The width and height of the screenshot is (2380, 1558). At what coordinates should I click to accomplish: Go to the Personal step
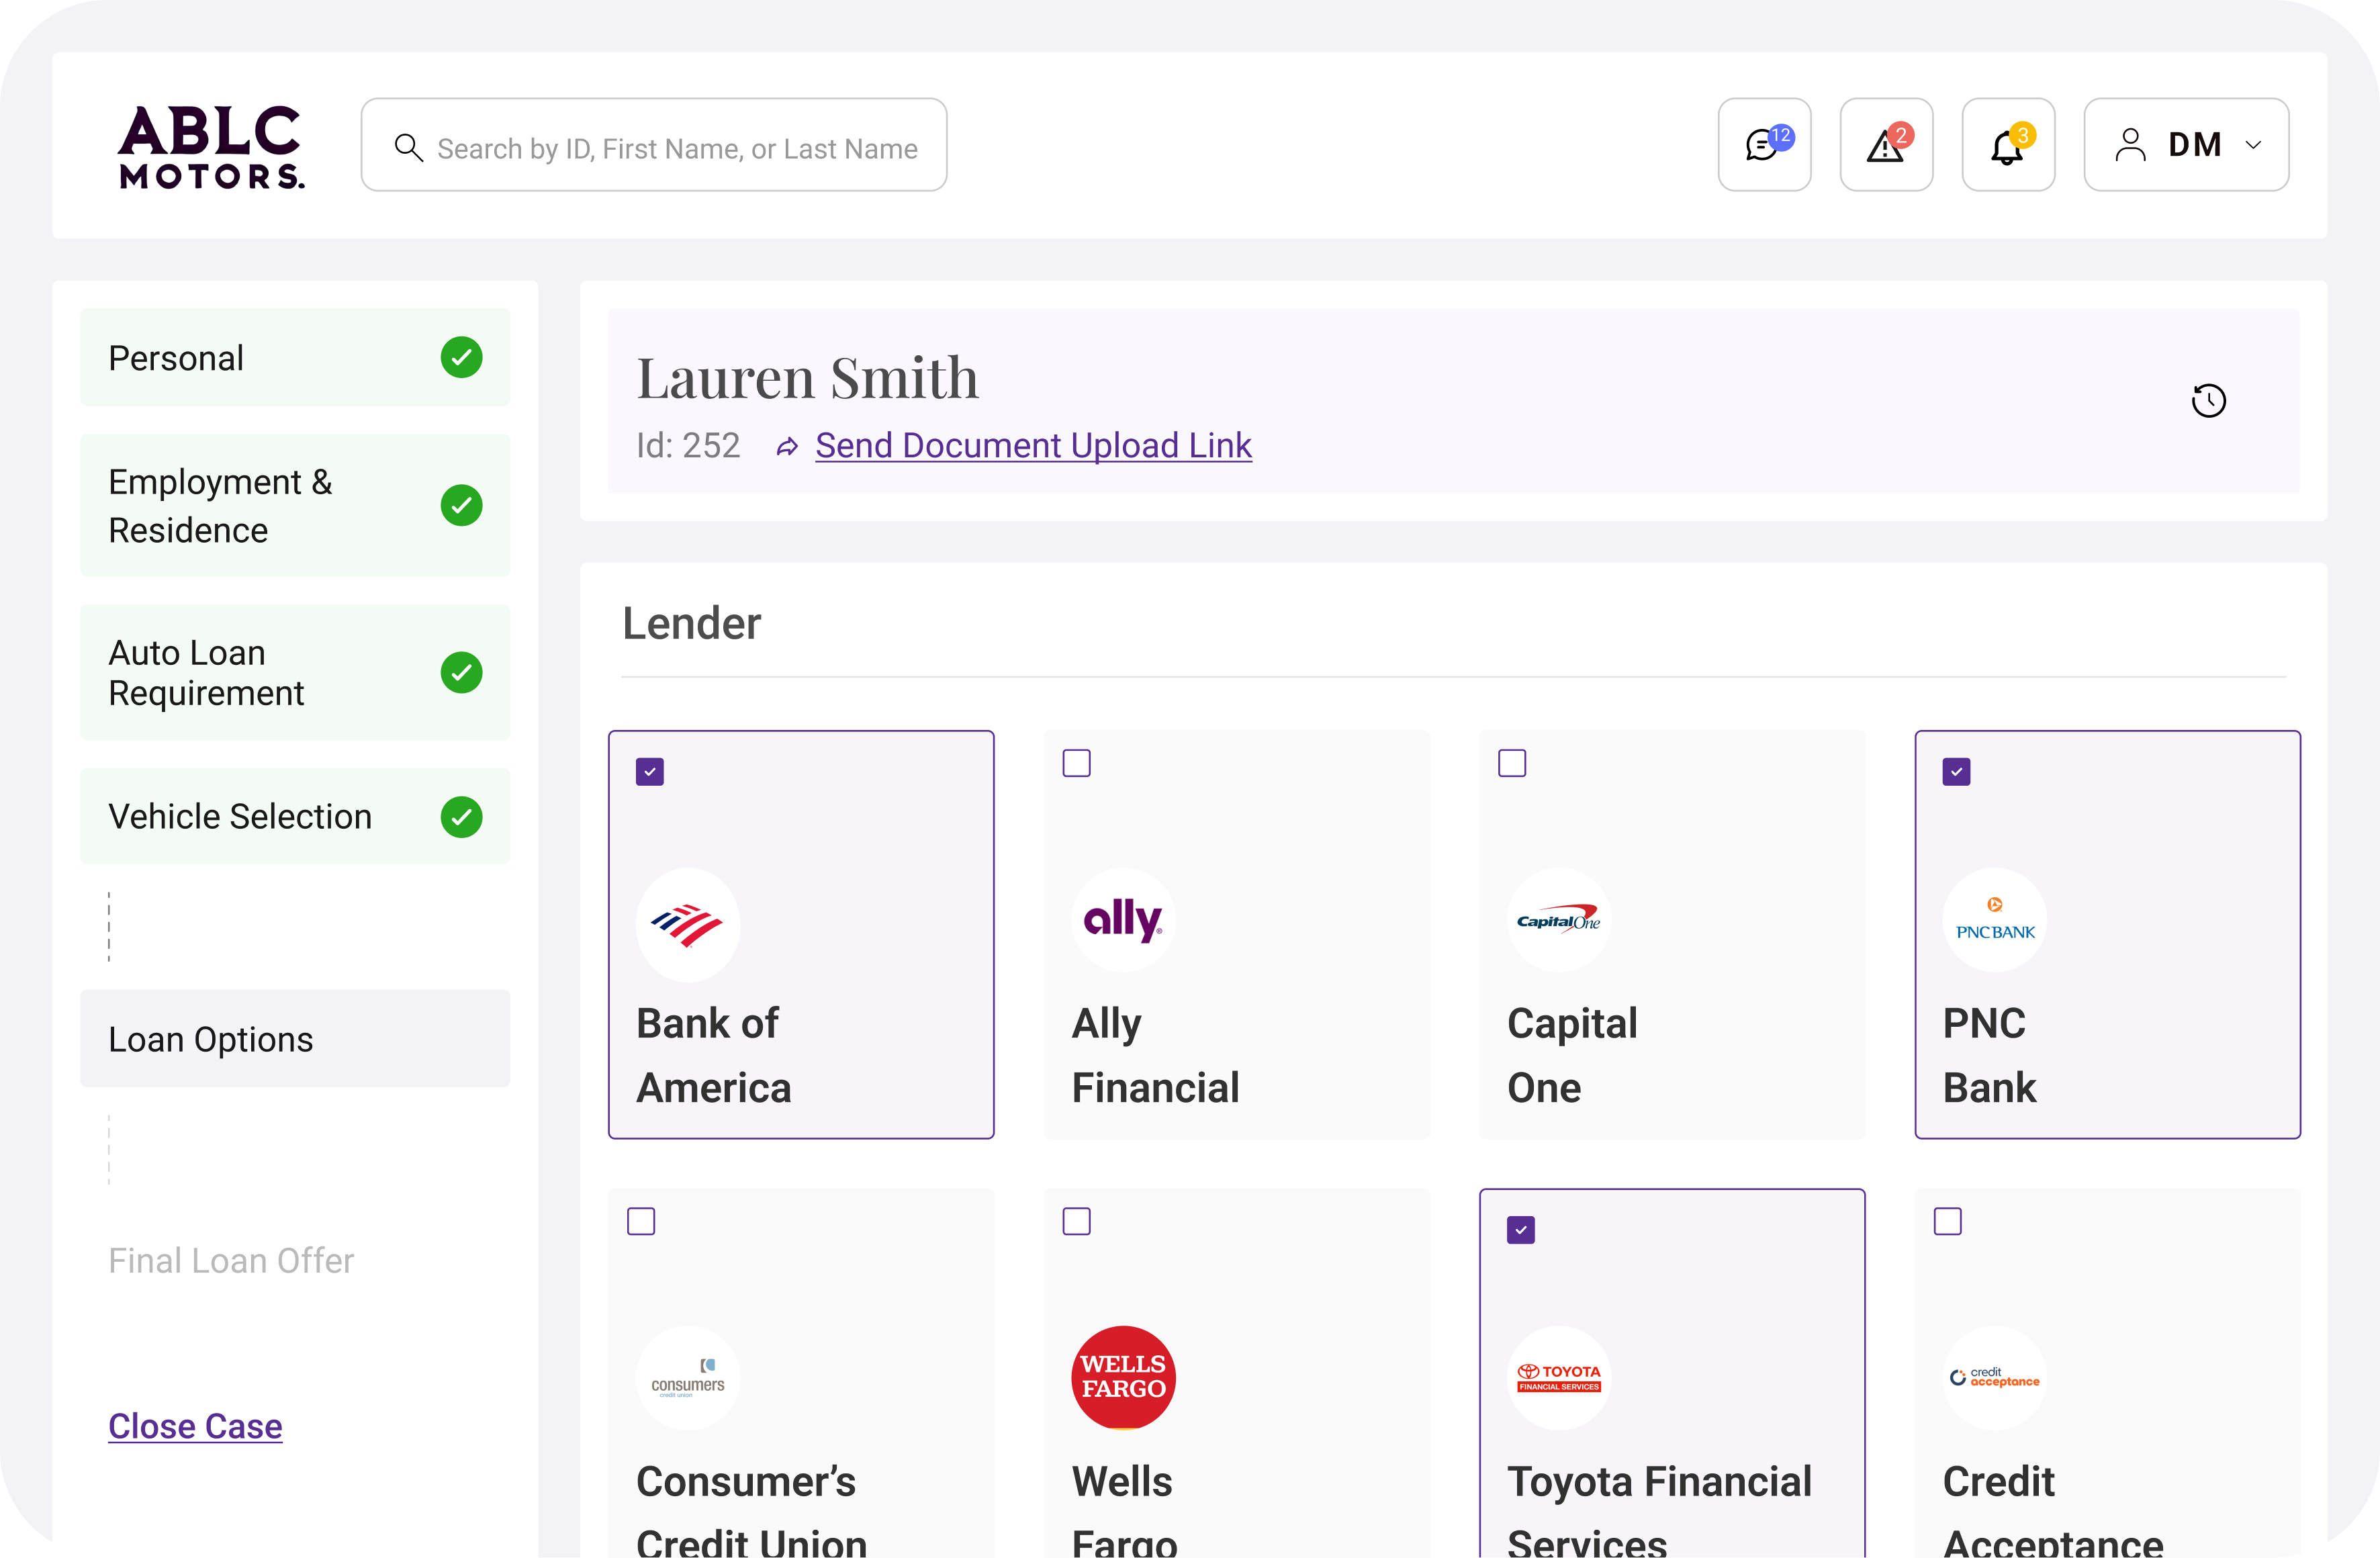tap(295, 358)
